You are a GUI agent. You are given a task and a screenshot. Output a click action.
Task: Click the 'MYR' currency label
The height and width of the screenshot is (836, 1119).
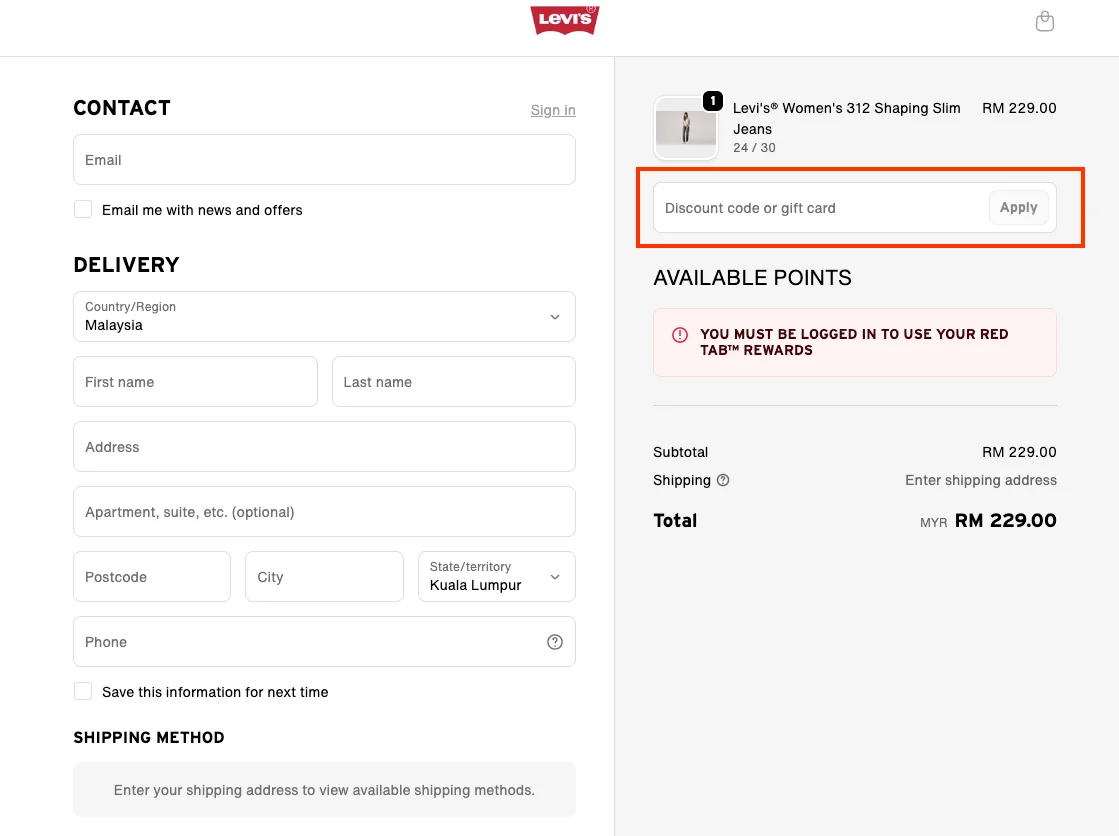pyautogui.click(x=933, y=523)
